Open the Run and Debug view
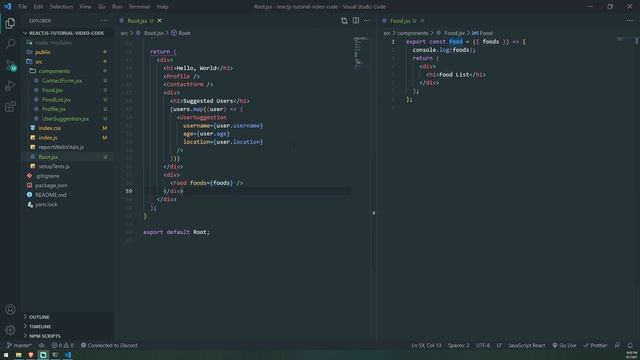 tap(10, 86)
